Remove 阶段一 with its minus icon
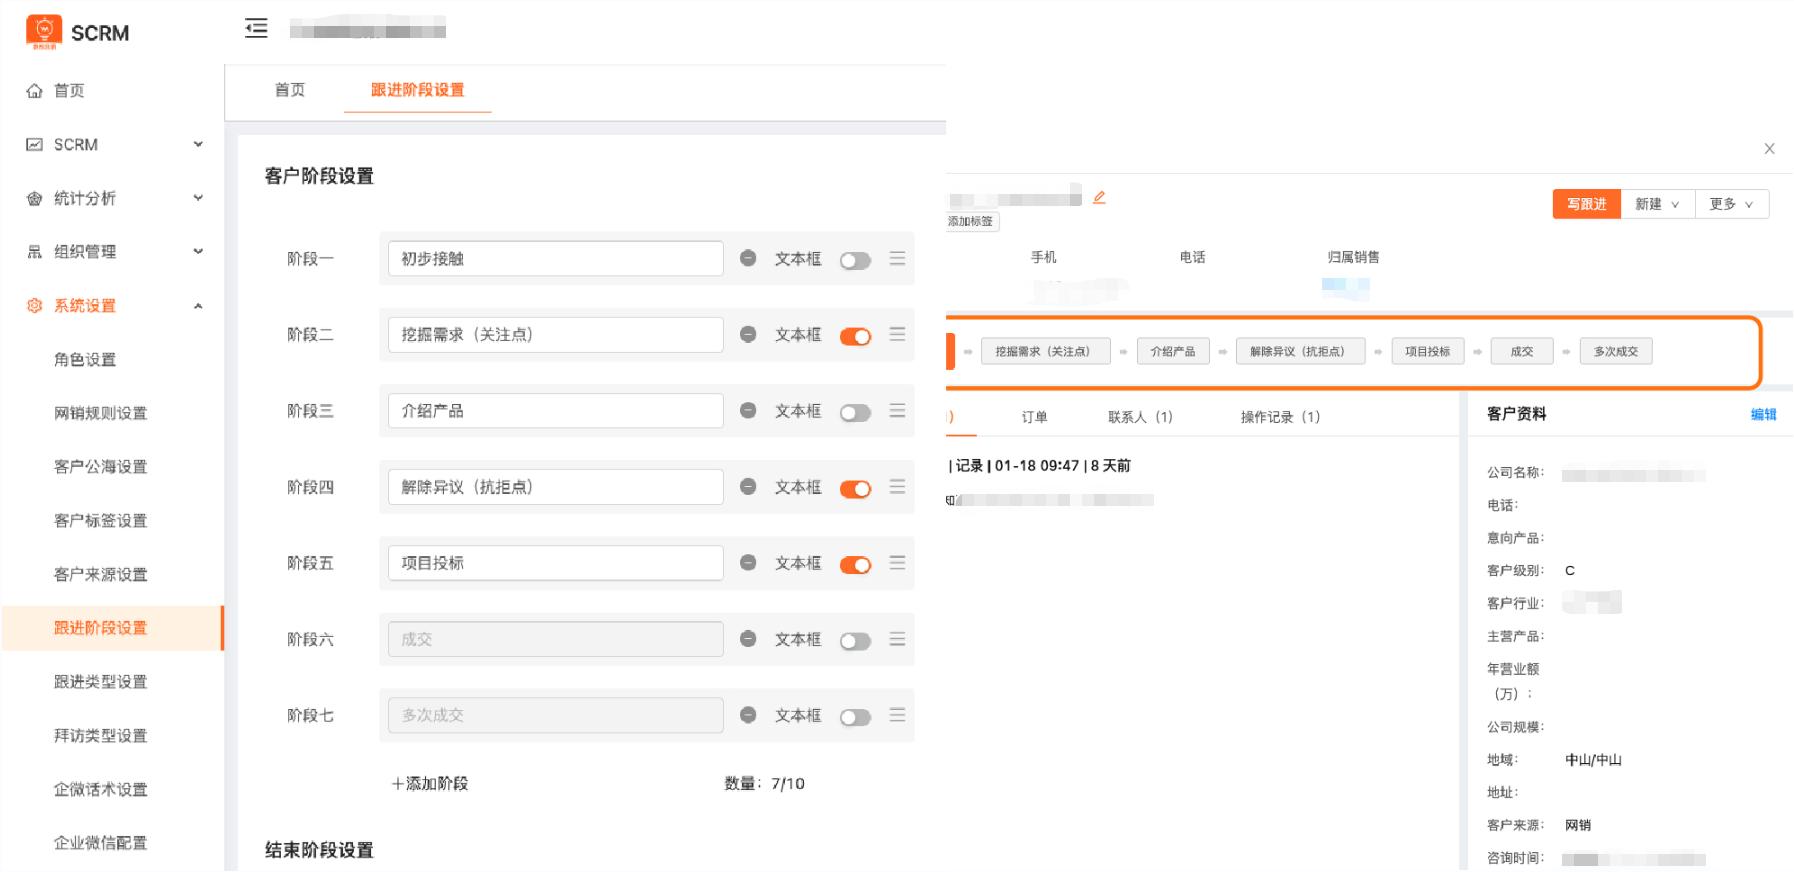 pos(748,258)
